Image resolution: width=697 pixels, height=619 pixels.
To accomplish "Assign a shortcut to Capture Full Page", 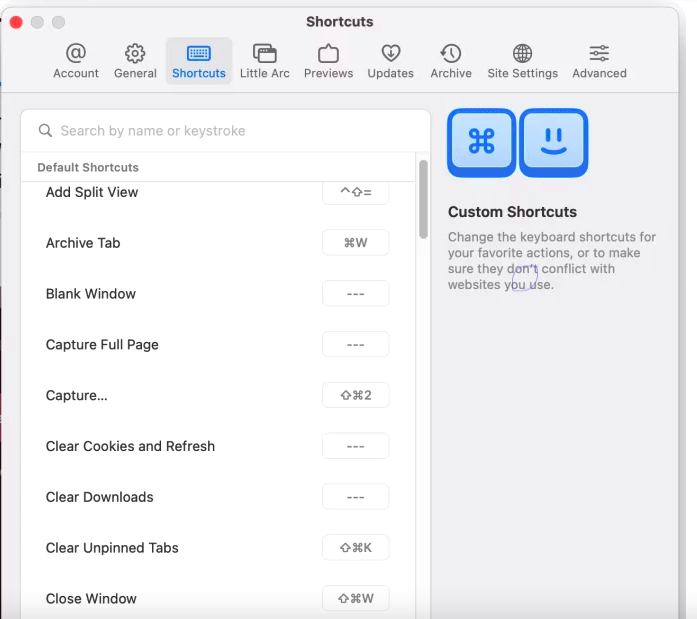I will (355, 345).
